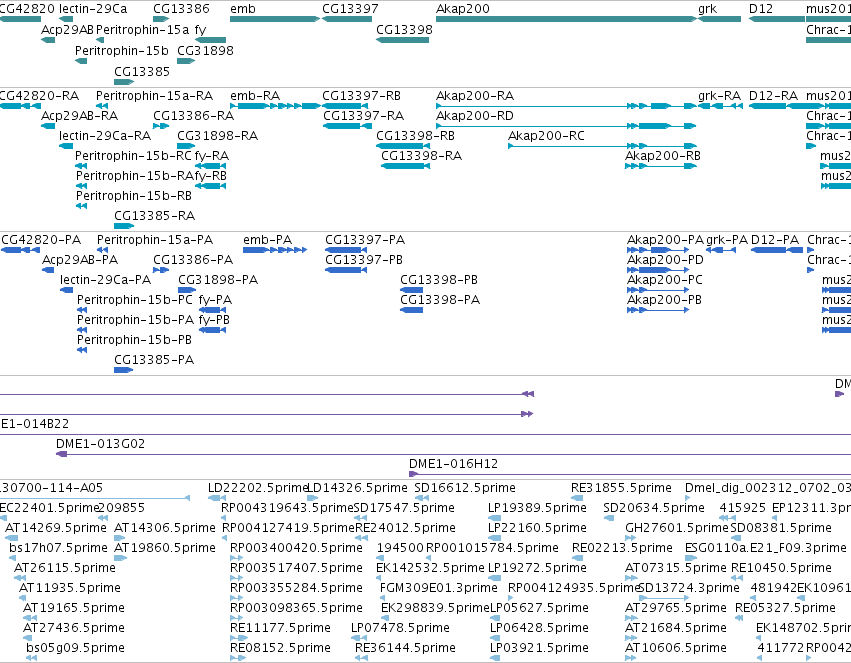
Task: Click the RE11177.5prime EST label
Action: 280,629
